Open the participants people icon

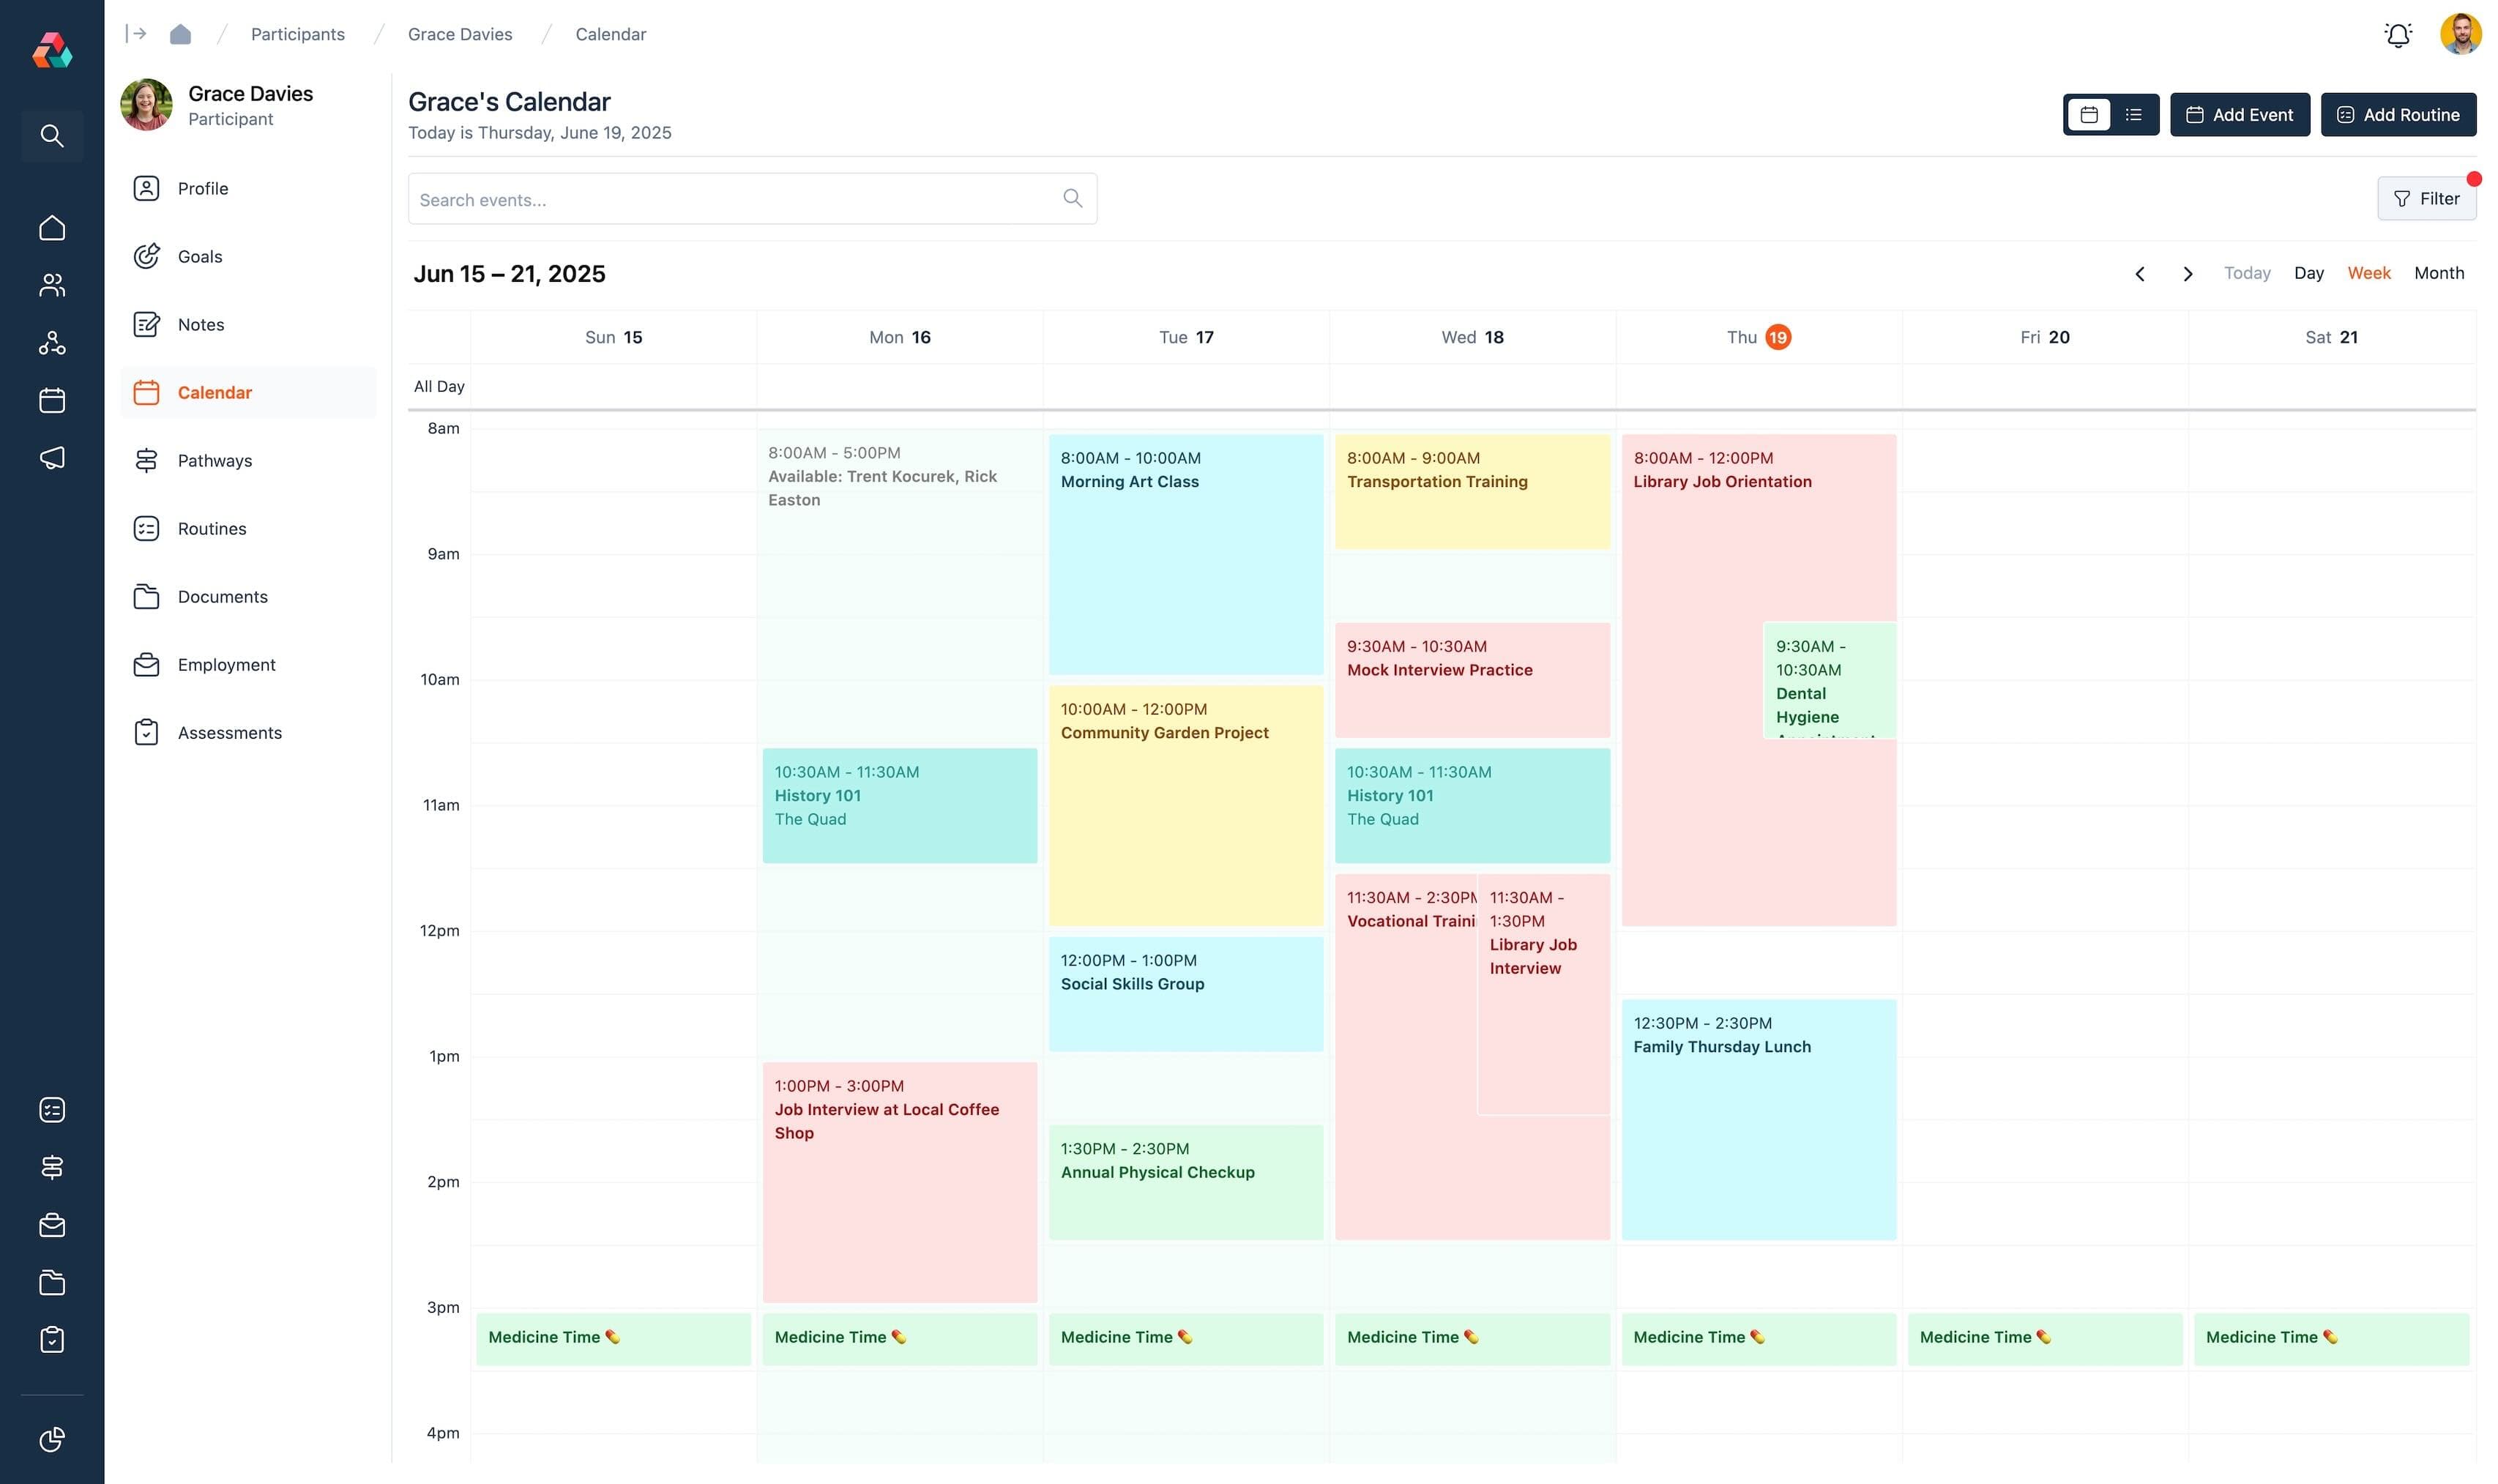52,285
